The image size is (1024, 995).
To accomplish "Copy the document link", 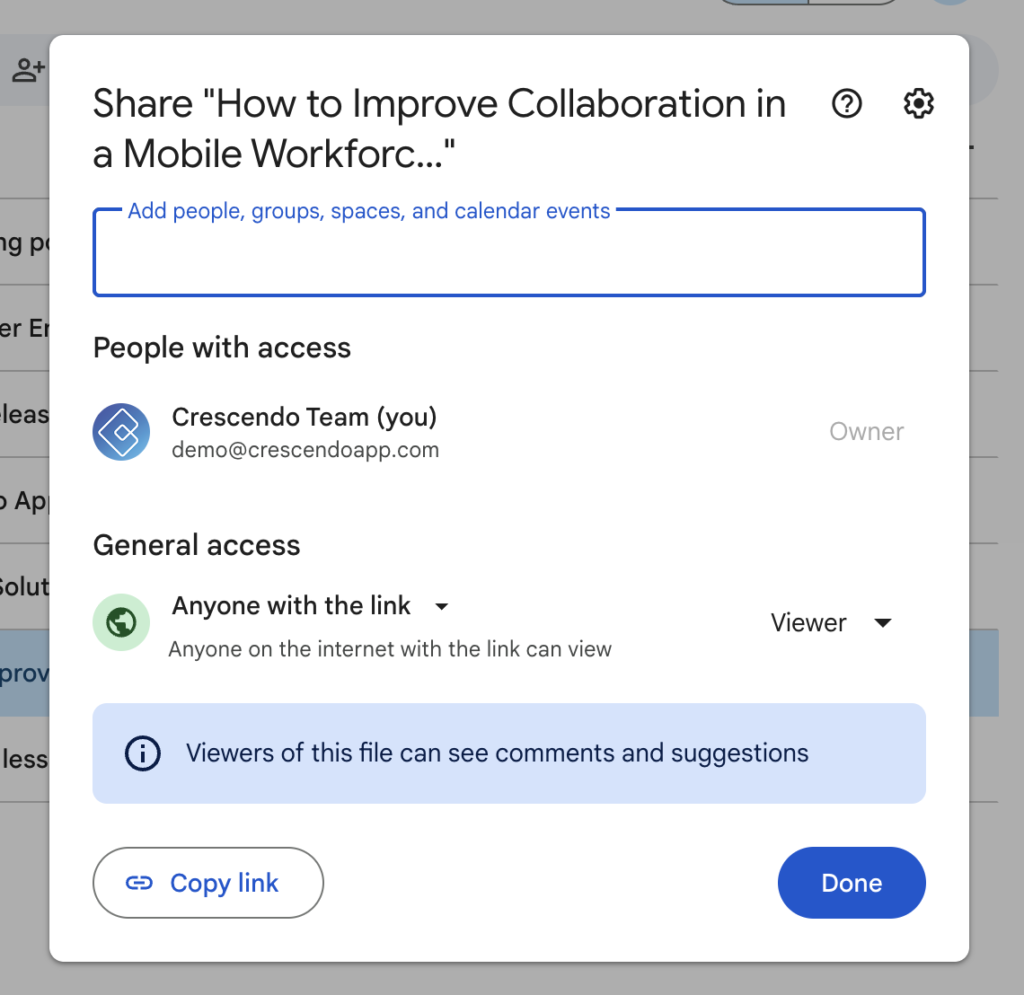I will point(208,883).
